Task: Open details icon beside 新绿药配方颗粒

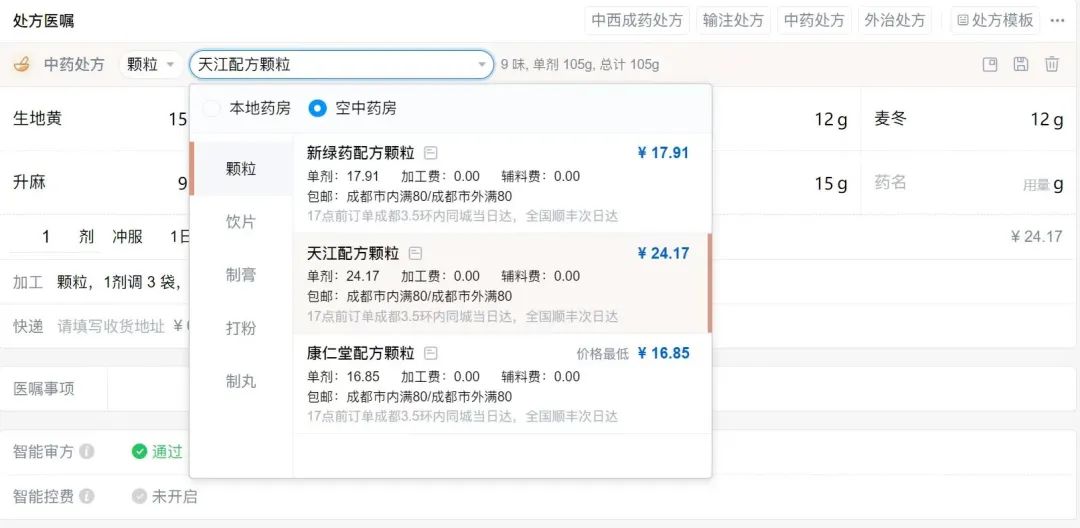Action: [x=430, y=153]
